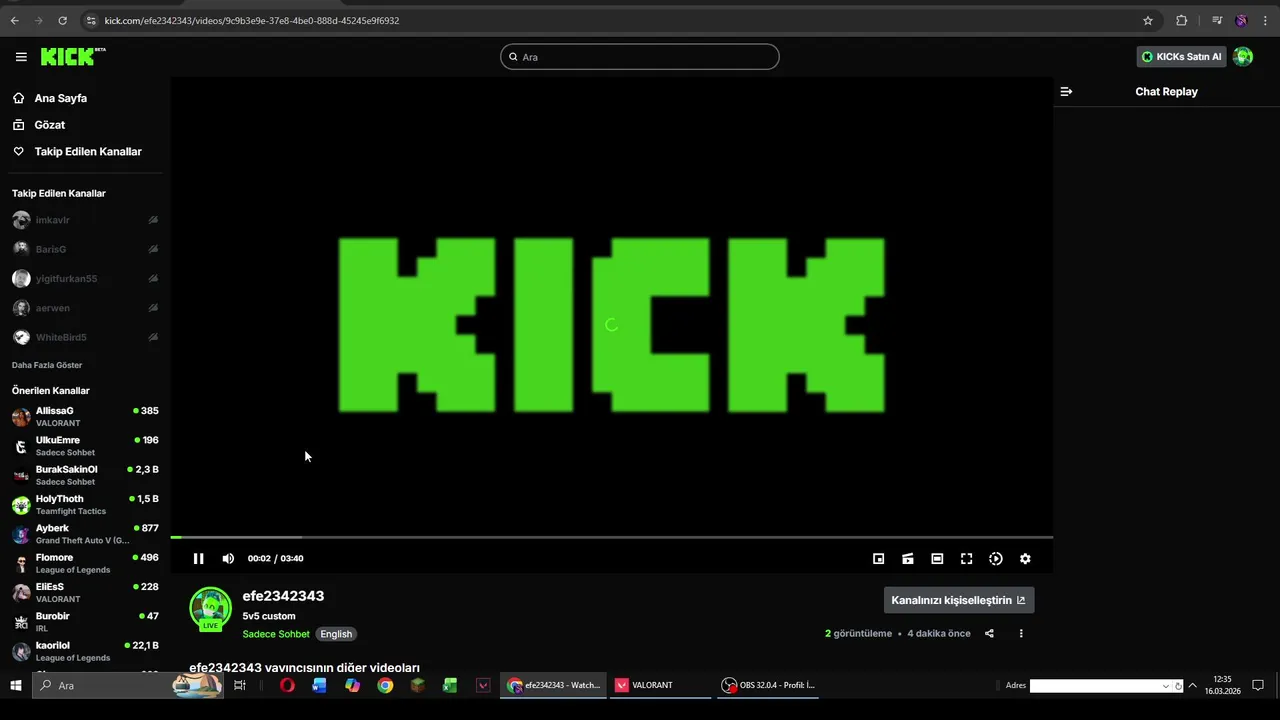Screen dimensions: 1280x720
Task: Open Chrome shortcut in taskbar
Action: (385, 685)
